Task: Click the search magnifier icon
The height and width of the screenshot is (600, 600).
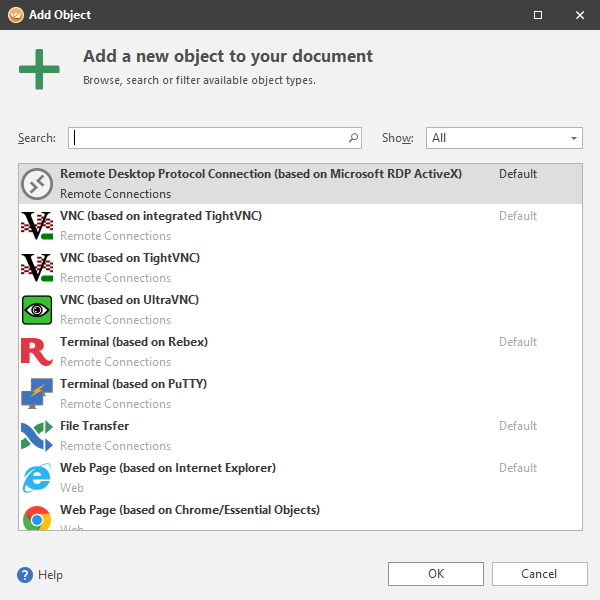Action: coord(353,138)
